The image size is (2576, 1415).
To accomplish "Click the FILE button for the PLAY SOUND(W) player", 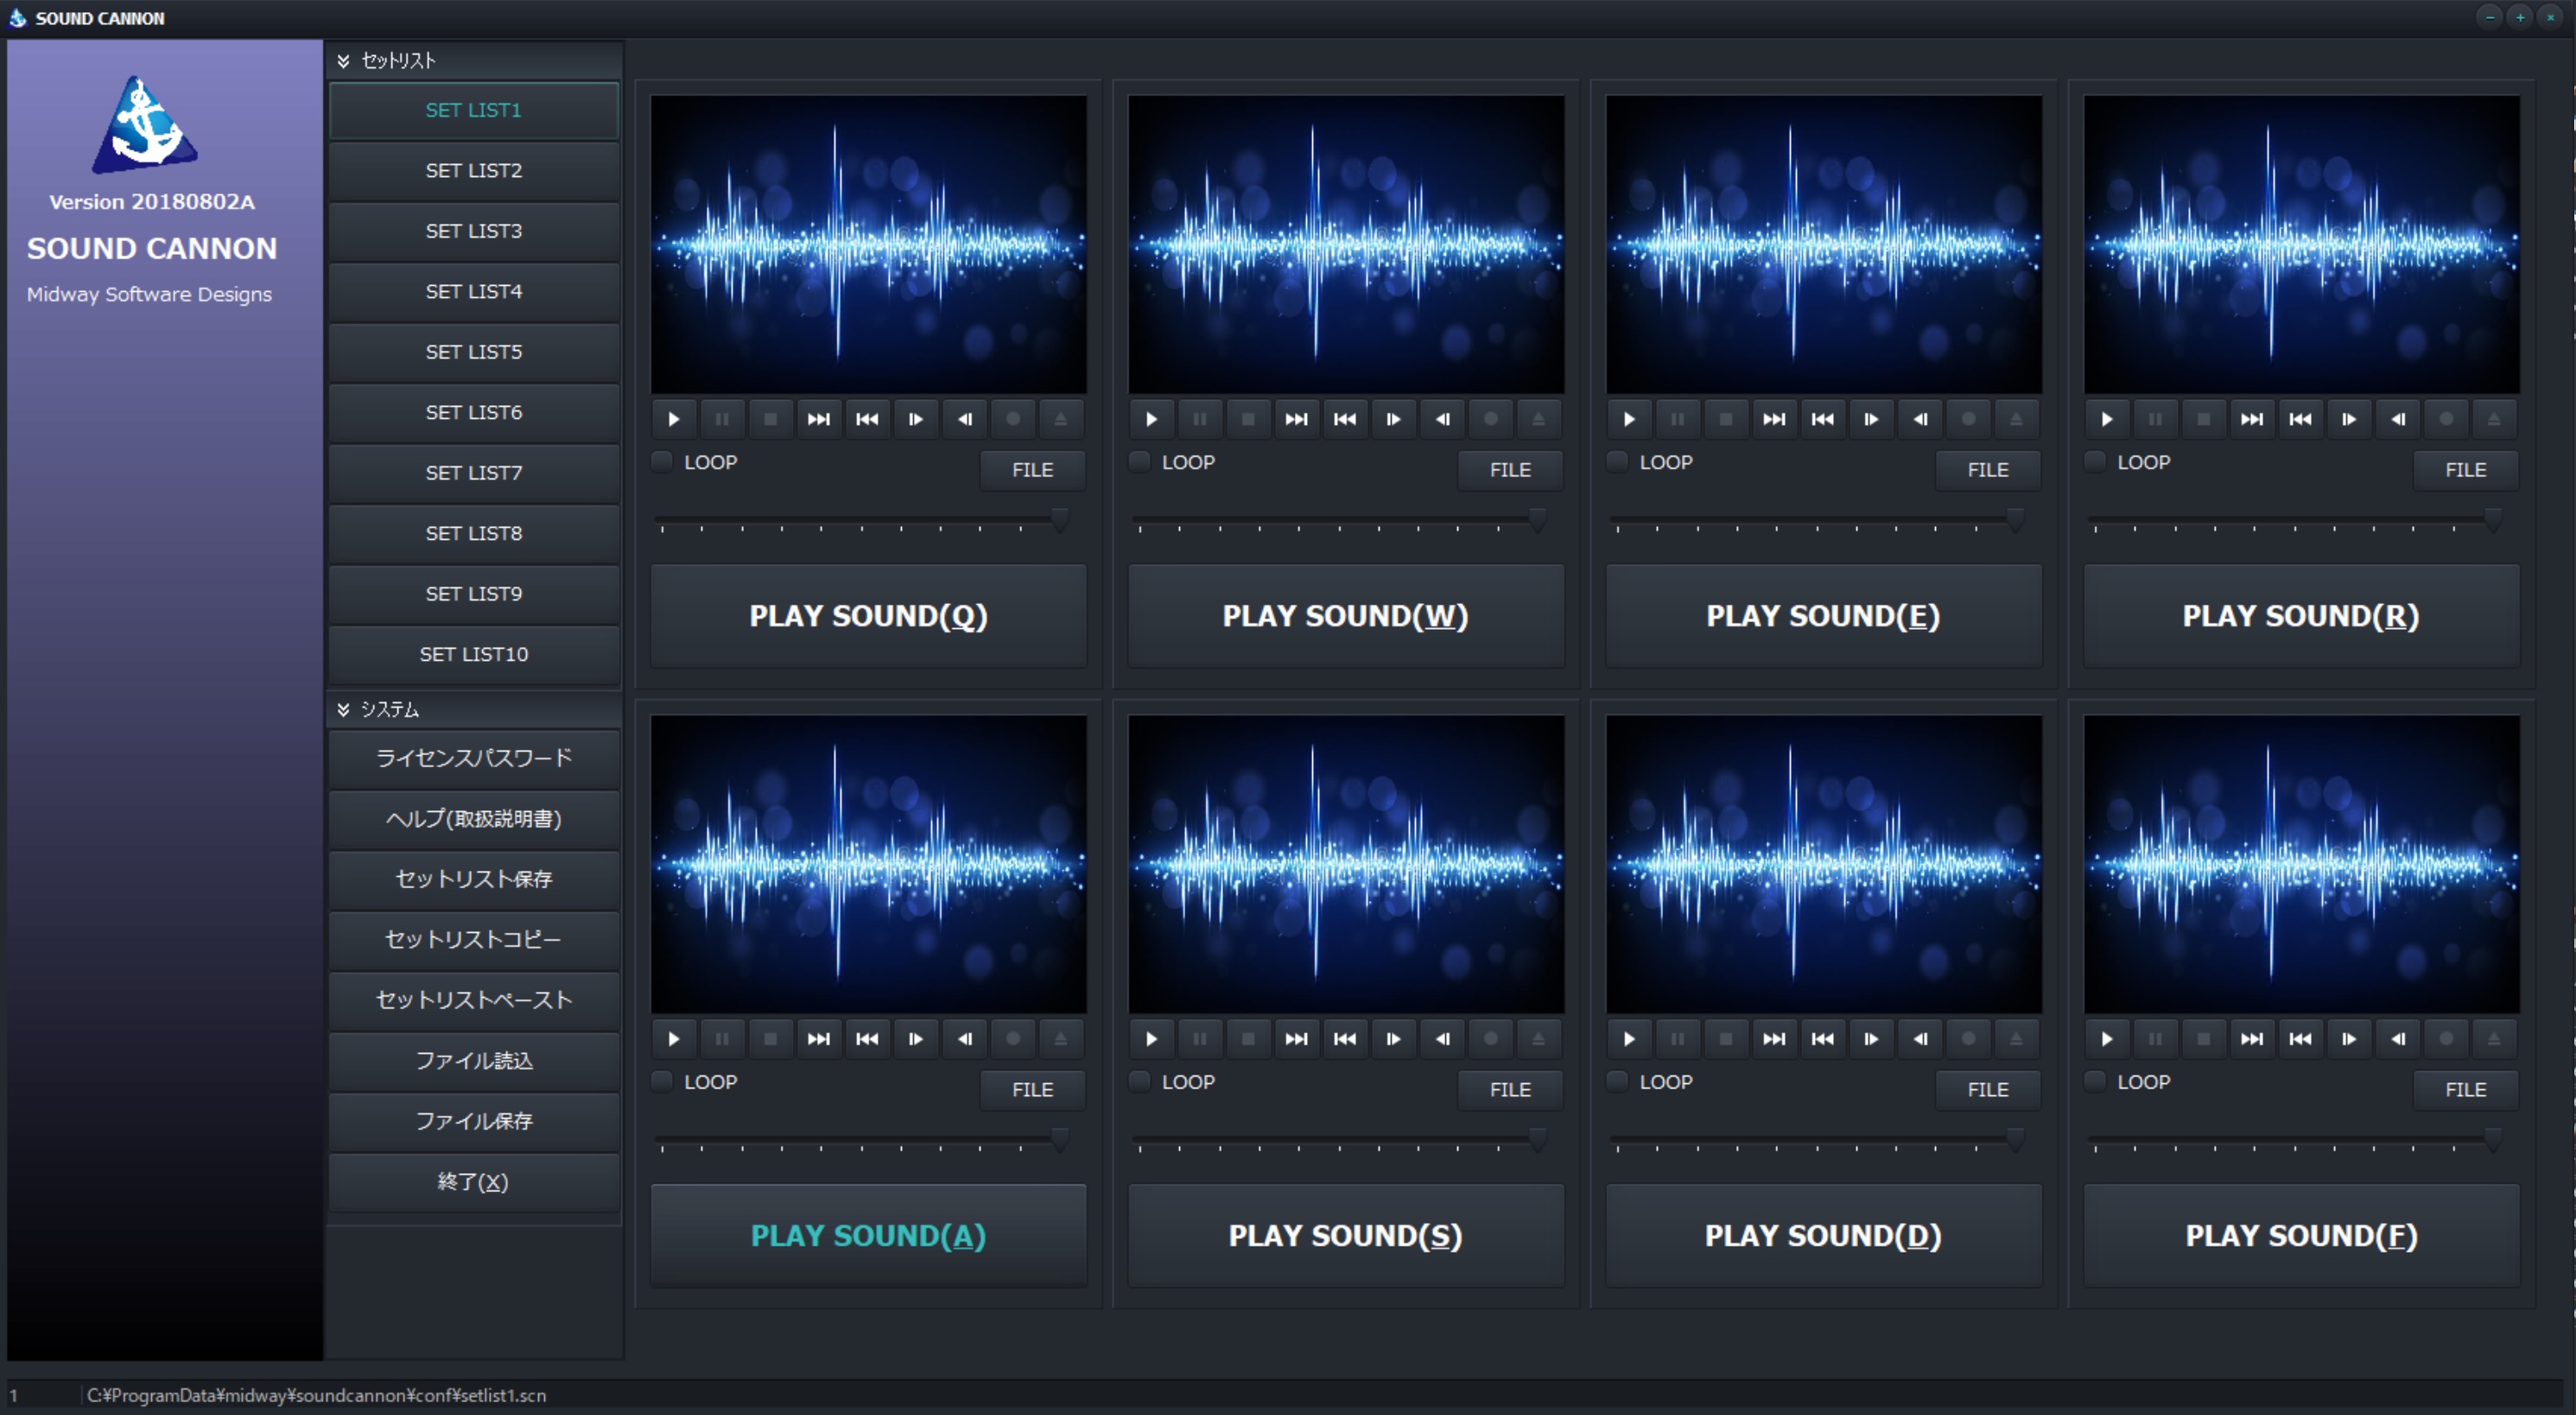I will [x=1510, y=470].
